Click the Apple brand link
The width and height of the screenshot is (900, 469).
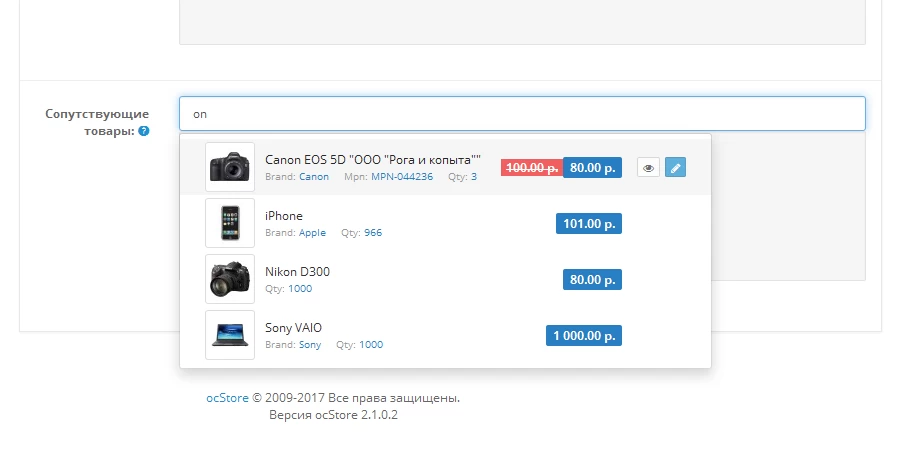(312, 232)
